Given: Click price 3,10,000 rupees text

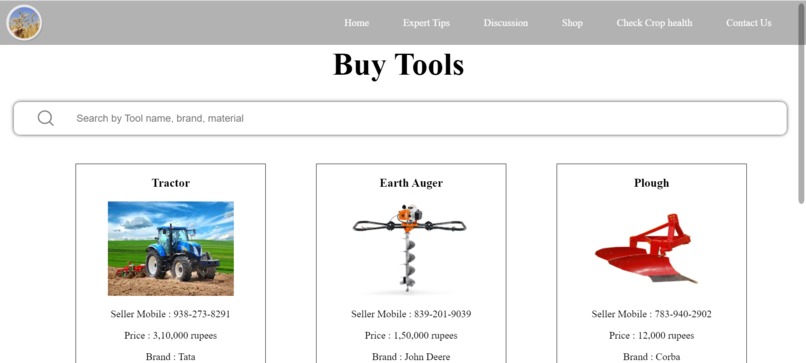Looking at the screenshot, I should pyautogui.click(x=170, y=336).
